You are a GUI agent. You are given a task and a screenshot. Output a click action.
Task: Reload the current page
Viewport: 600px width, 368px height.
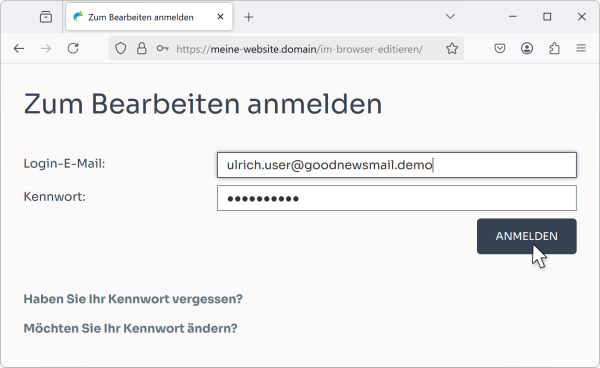[x=73, y=49]
